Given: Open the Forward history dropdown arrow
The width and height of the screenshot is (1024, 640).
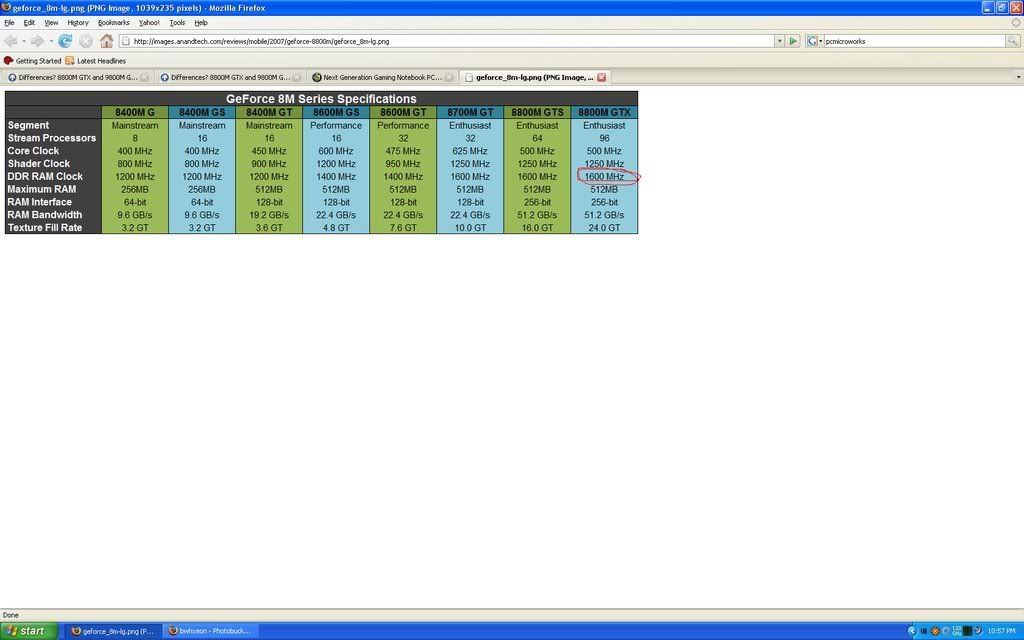Looking at the screenshot, I should pyautogui.click(x=51, y=41).
